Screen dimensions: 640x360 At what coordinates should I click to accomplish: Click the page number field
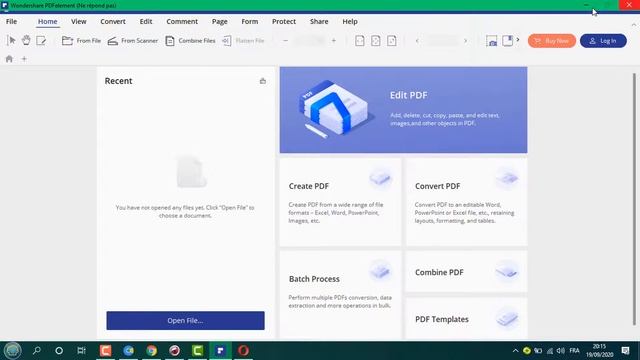pos(442,40)
